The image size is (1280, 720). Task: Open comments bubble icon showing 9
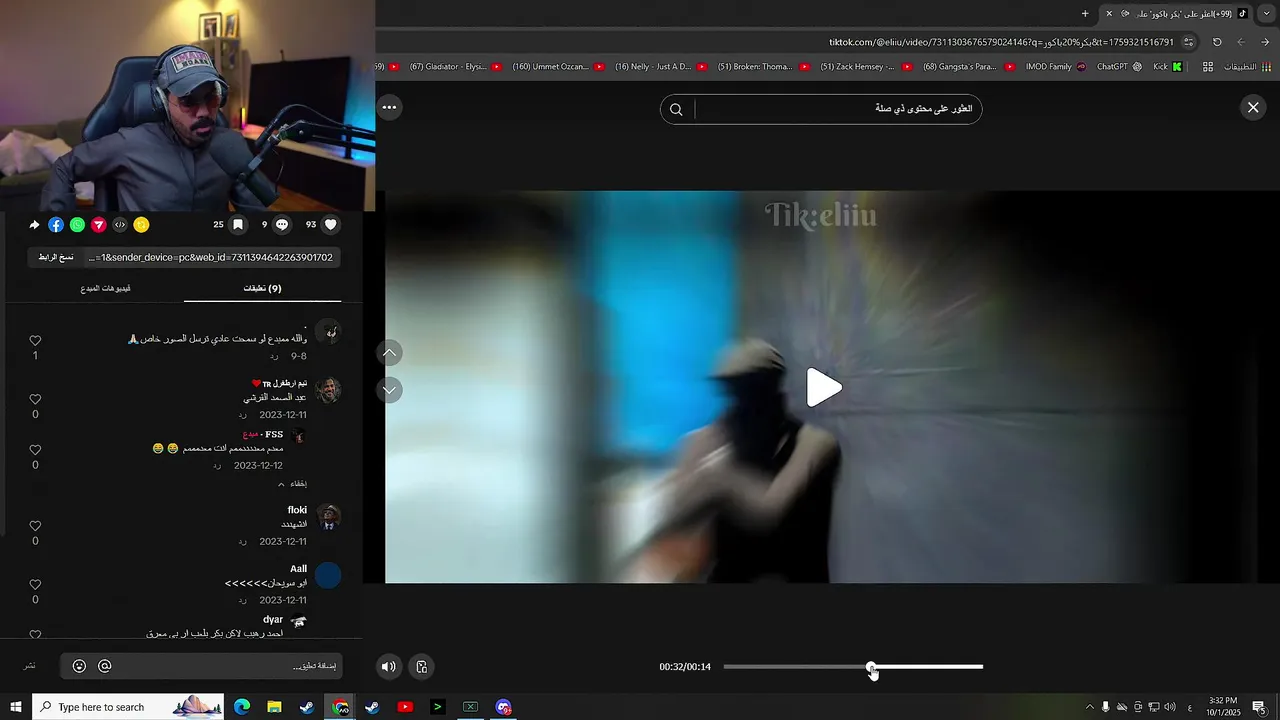282,225
